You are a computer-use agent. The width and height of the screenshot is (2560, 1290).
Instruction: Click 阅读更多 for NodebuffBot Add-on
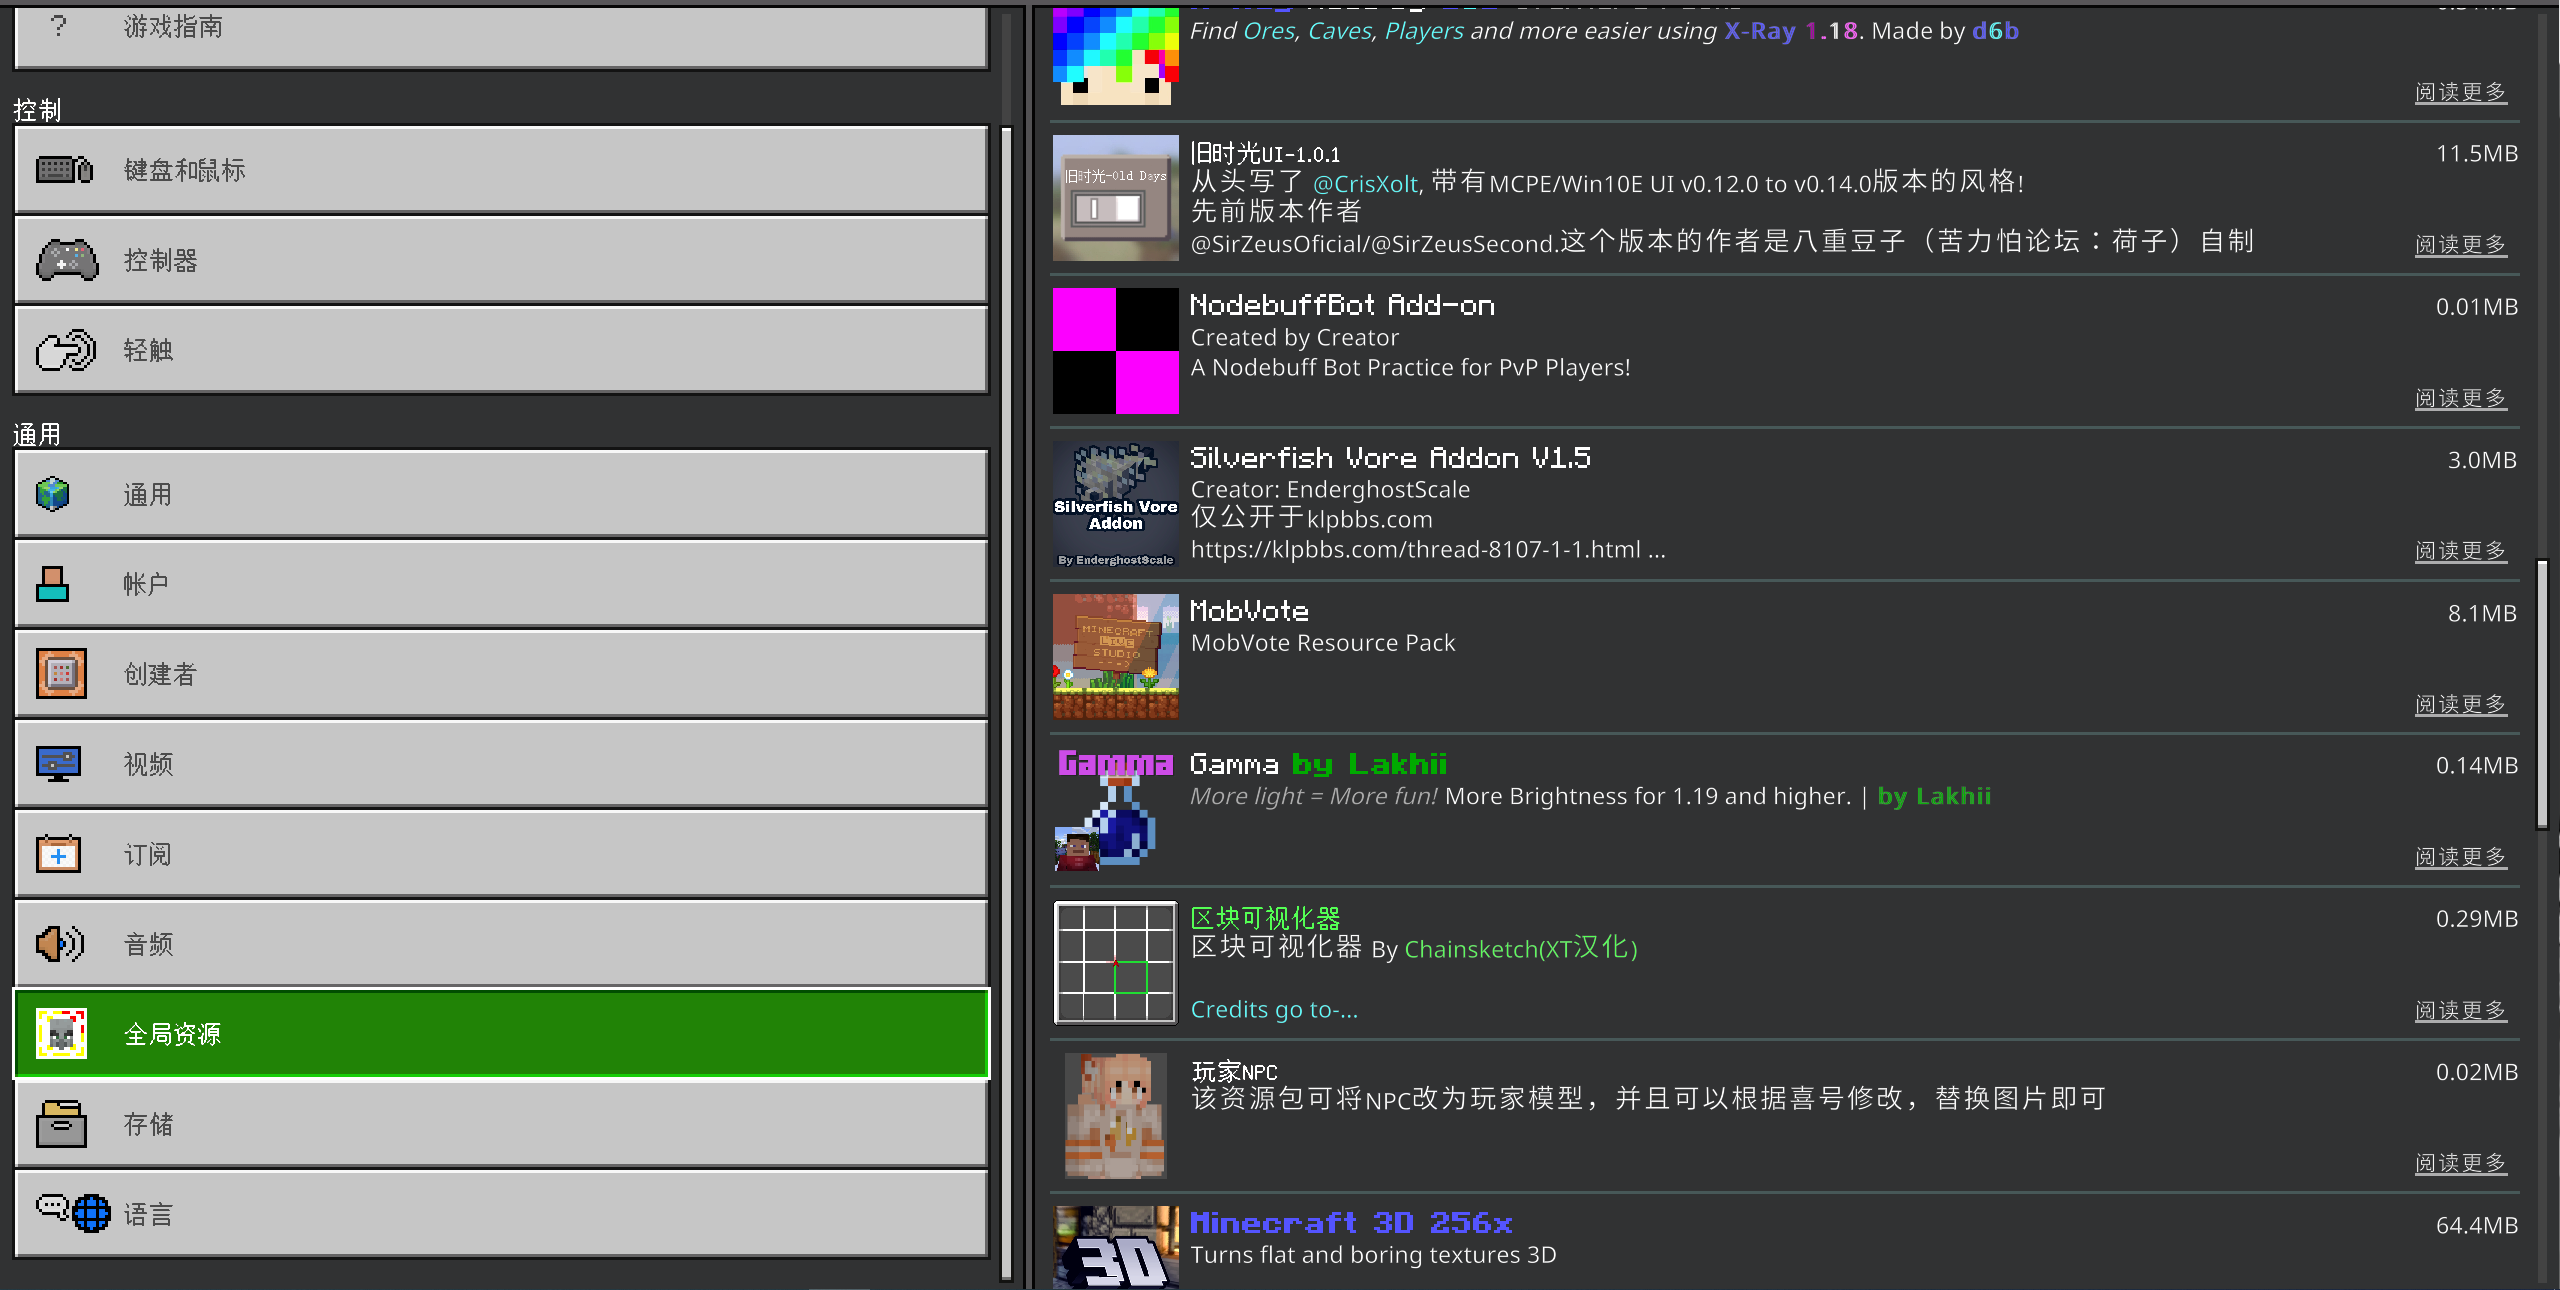[2461, 398]
